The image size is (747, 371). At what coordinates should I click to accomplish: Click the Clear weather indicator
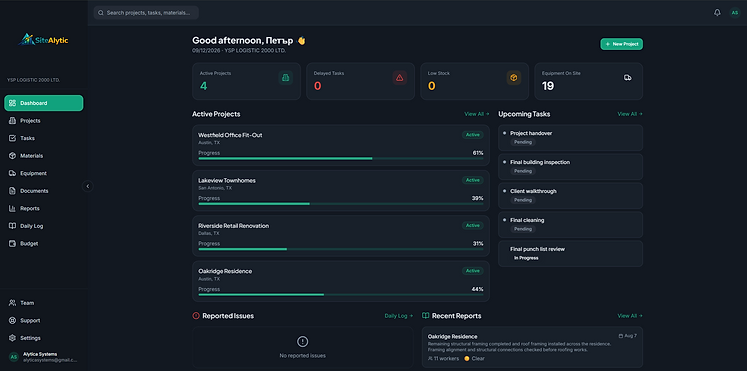click(474, 358)
